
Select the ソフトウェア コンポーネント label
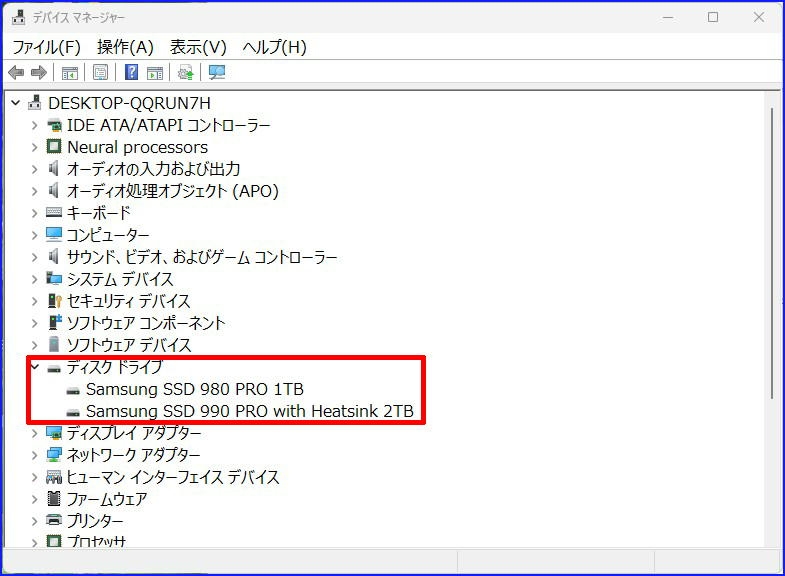[x=146, y=323]
